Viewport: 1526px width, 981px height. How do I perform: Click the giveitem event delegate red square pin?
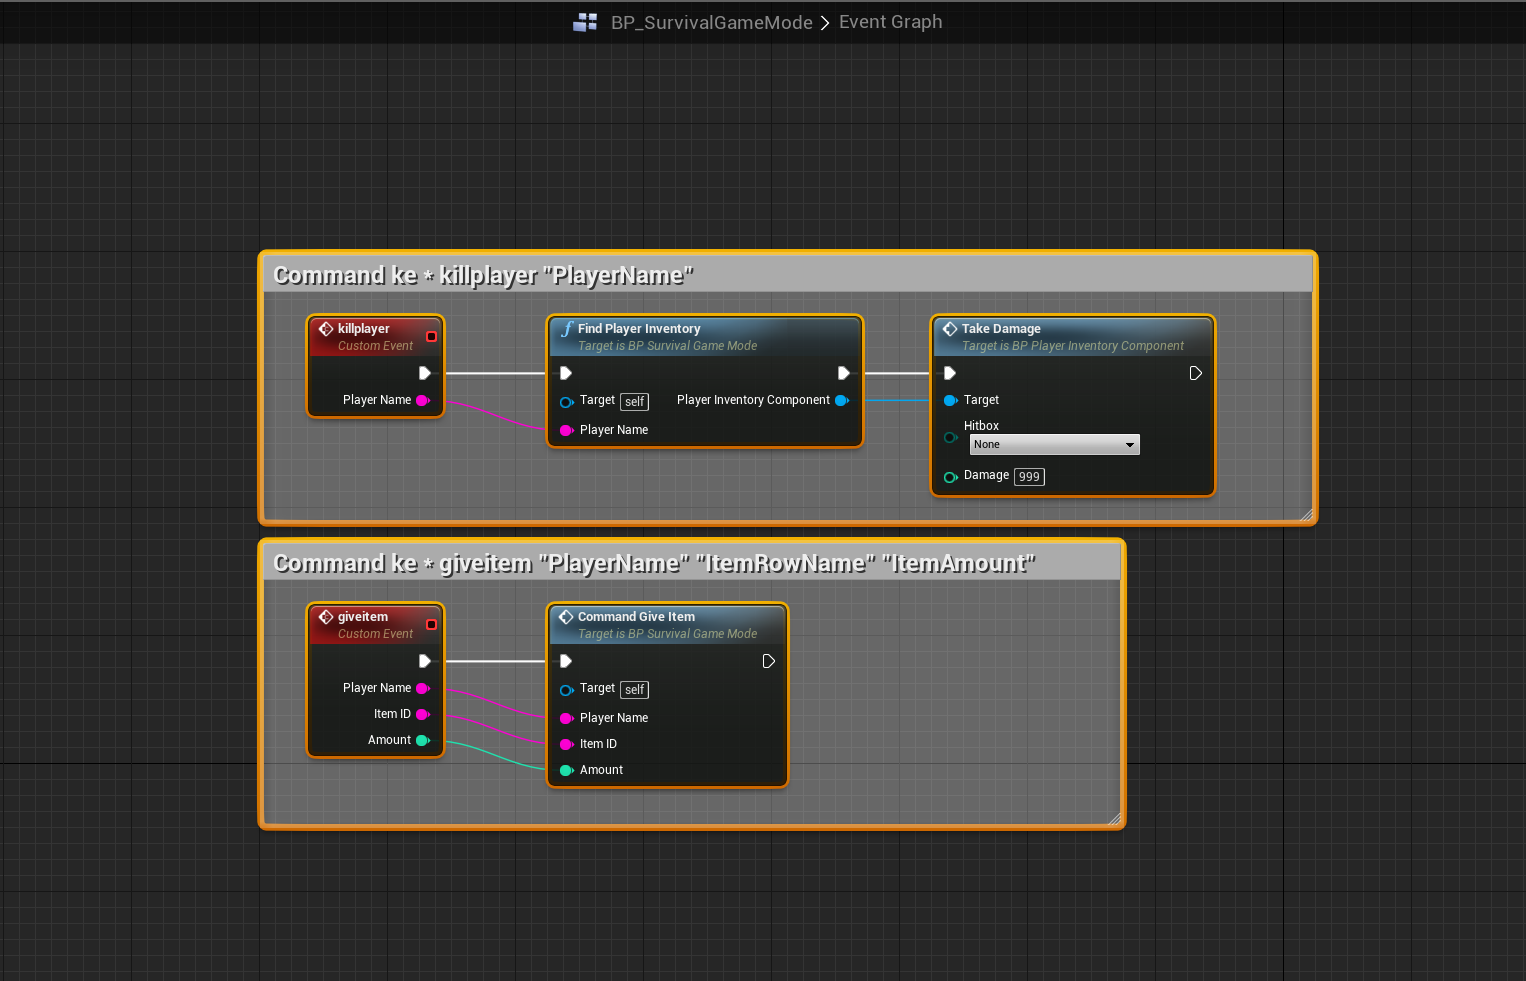tap(432, 625)
